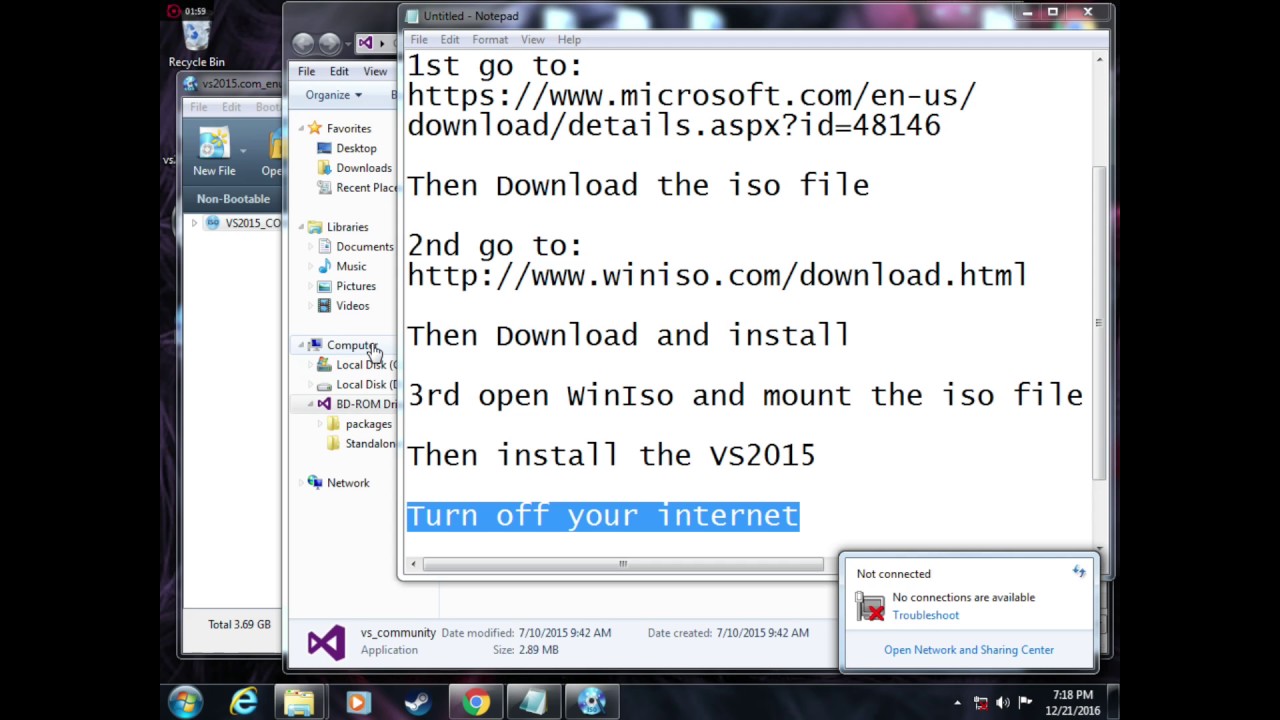This screenshot has width=1280, height=720.
Task: Open Network and Sharing Center link
Action: [x=969, y=650]
